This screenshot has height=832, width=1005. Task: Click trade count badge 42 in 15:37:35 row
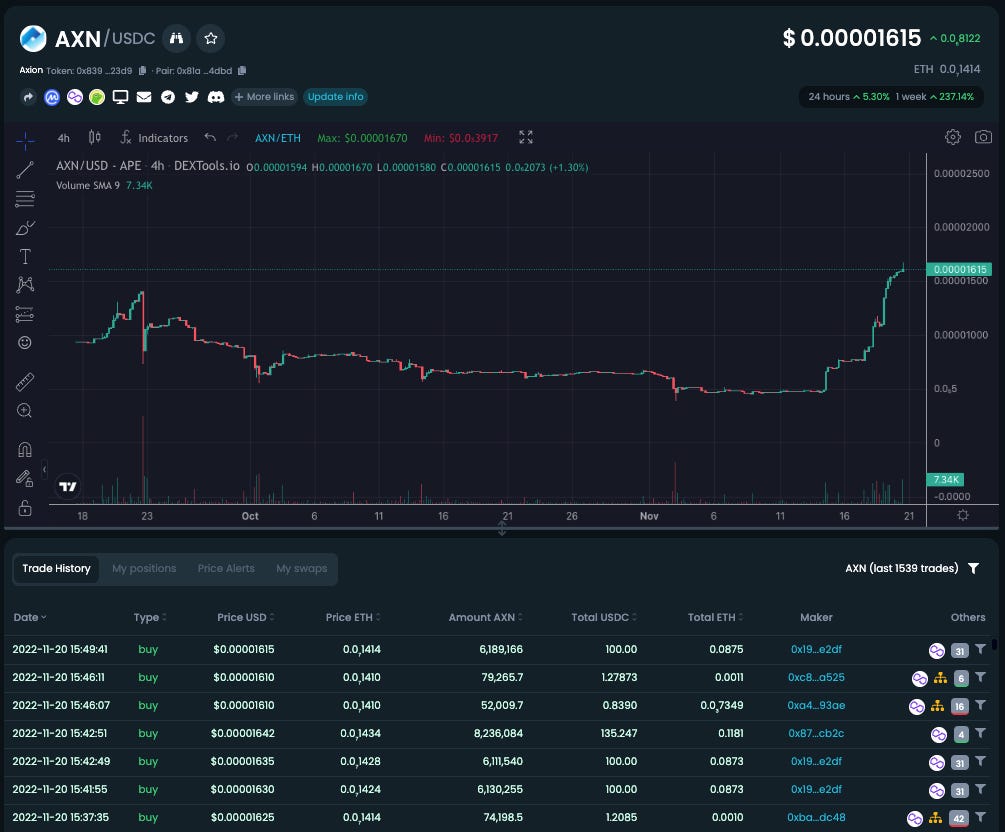click(x=959, y=819)
